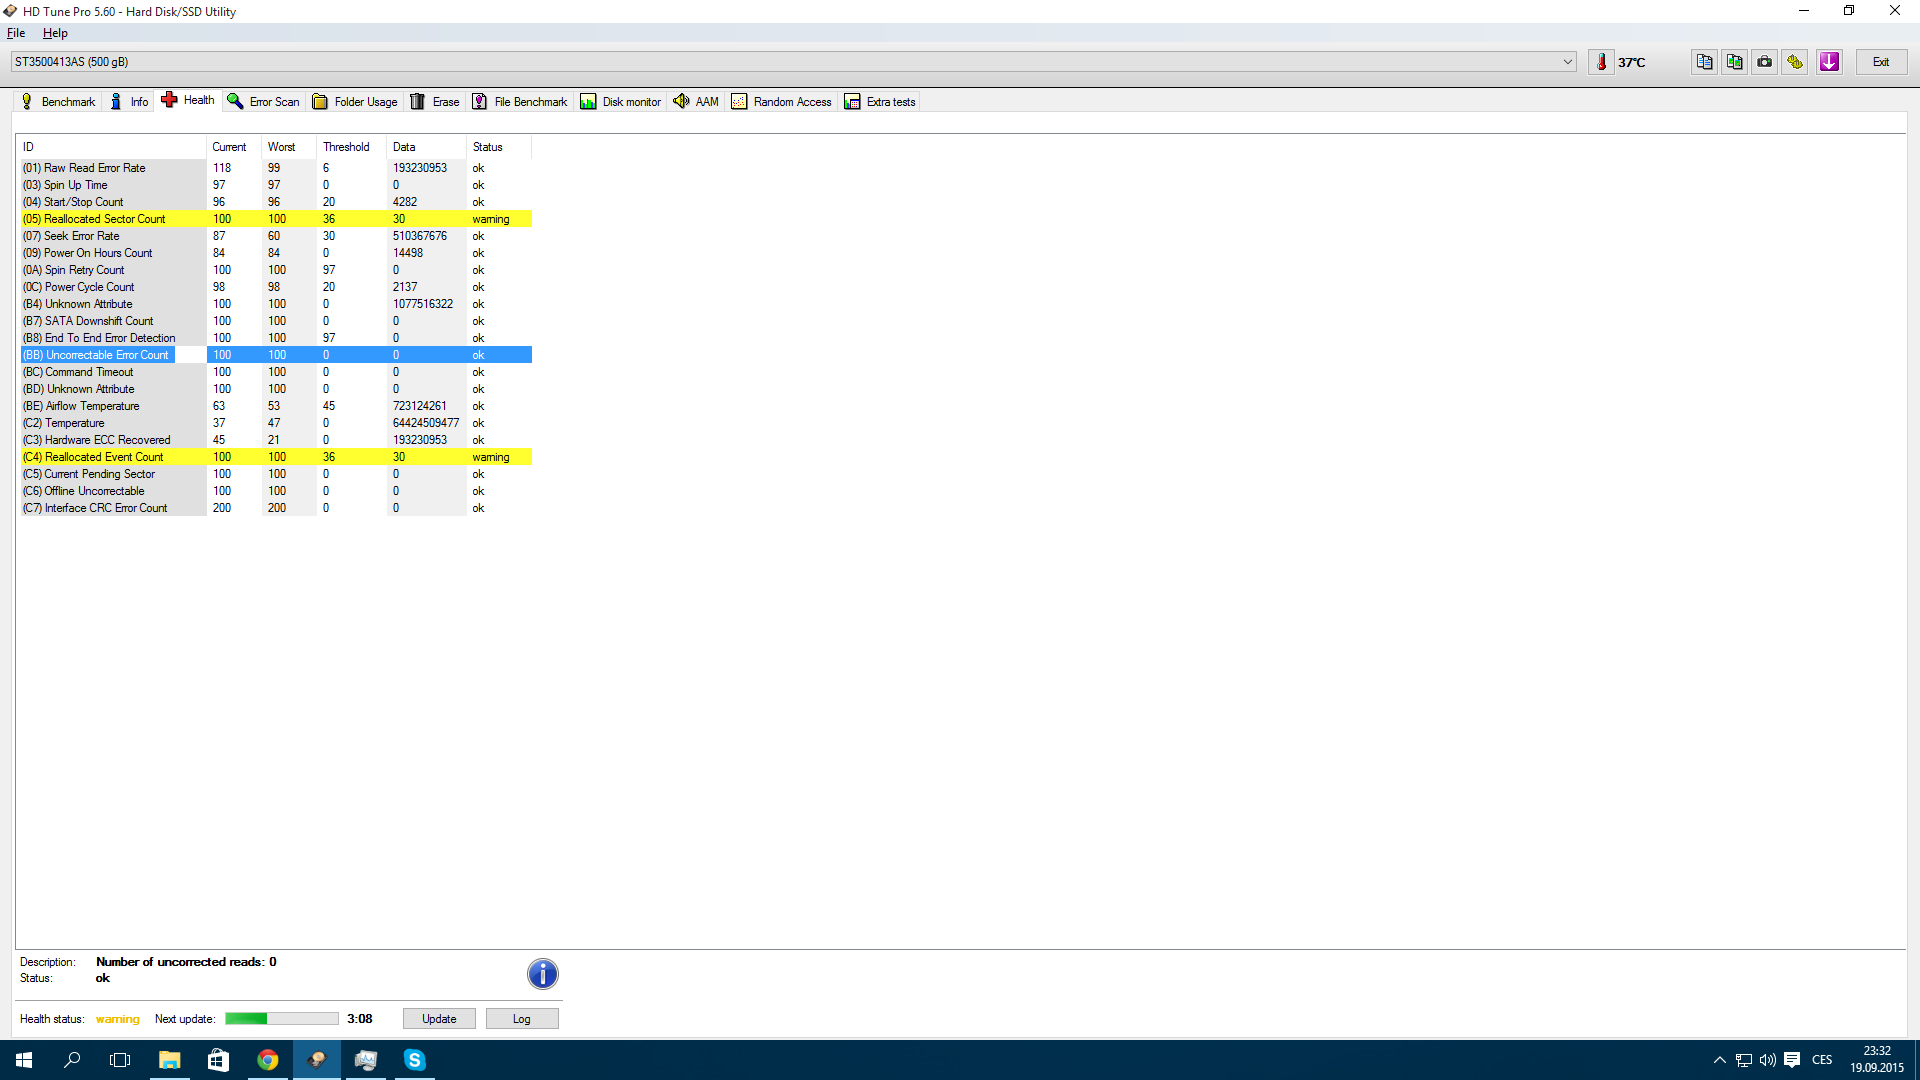Open the Help menu

[x=55, y=33]
